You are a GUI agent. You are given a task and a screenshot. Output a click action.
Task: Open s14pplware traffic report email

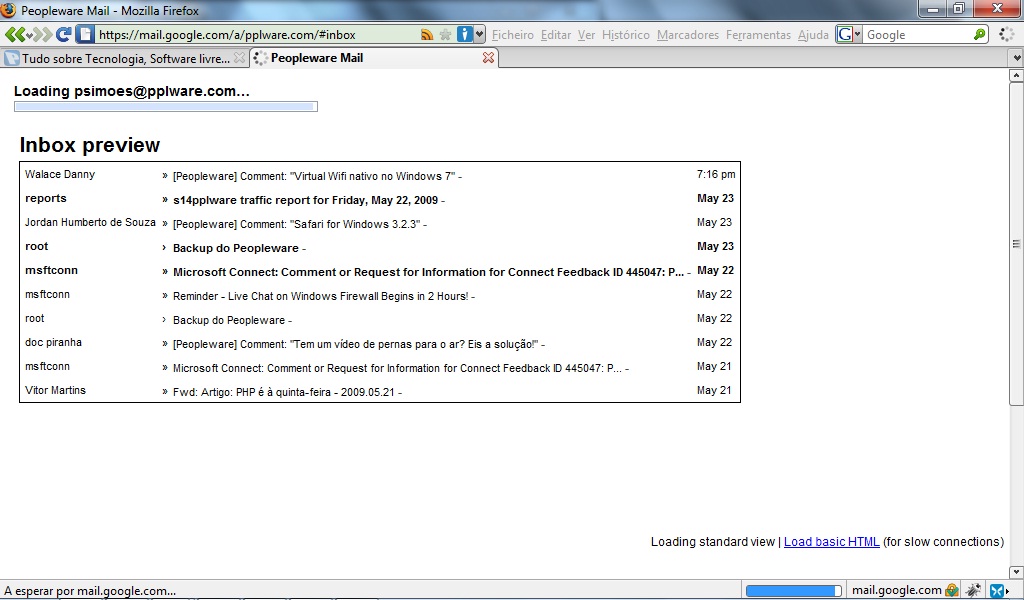(x=380, y=199)
